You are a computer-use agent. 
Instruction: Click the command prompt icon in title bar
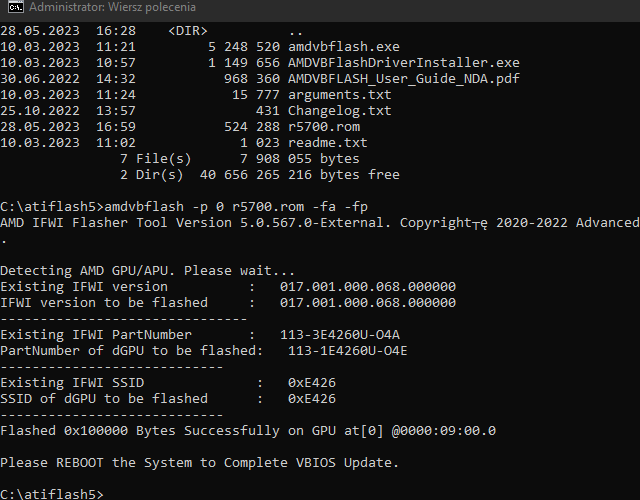16,7
